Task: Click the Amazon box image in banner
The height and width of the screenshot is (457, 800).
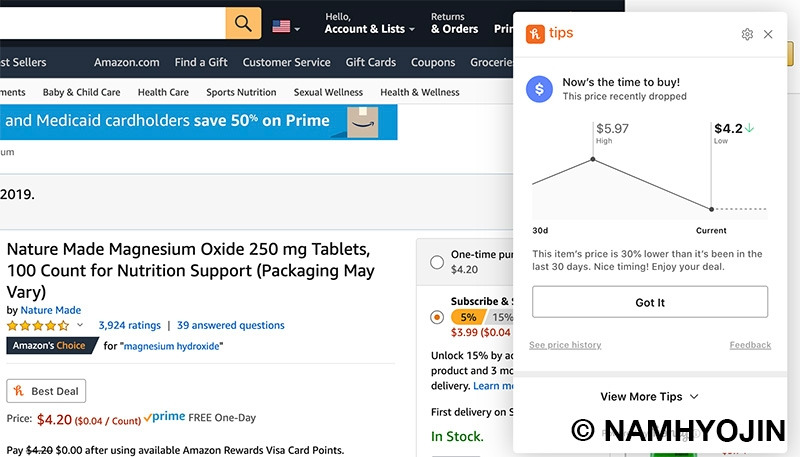Action: click(x=362, y=122)
